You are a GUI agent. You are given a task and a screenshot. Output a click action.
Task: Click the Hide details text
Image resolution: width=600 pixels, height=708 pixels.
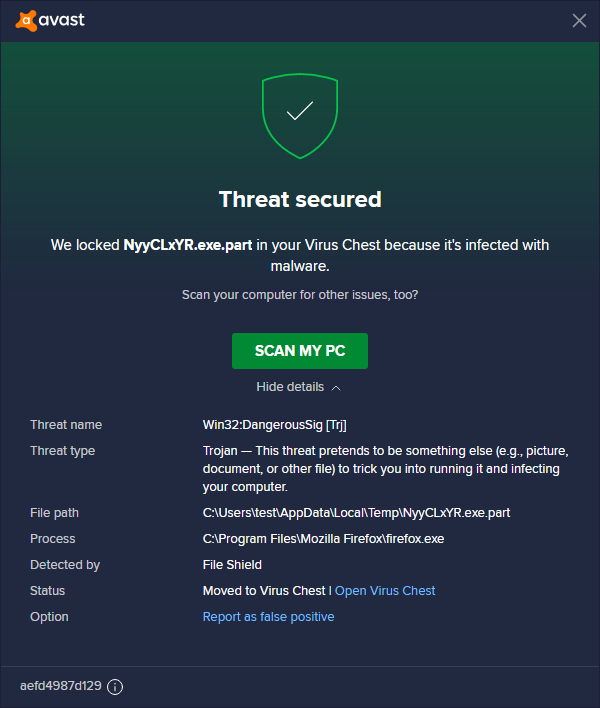point(290,387)
